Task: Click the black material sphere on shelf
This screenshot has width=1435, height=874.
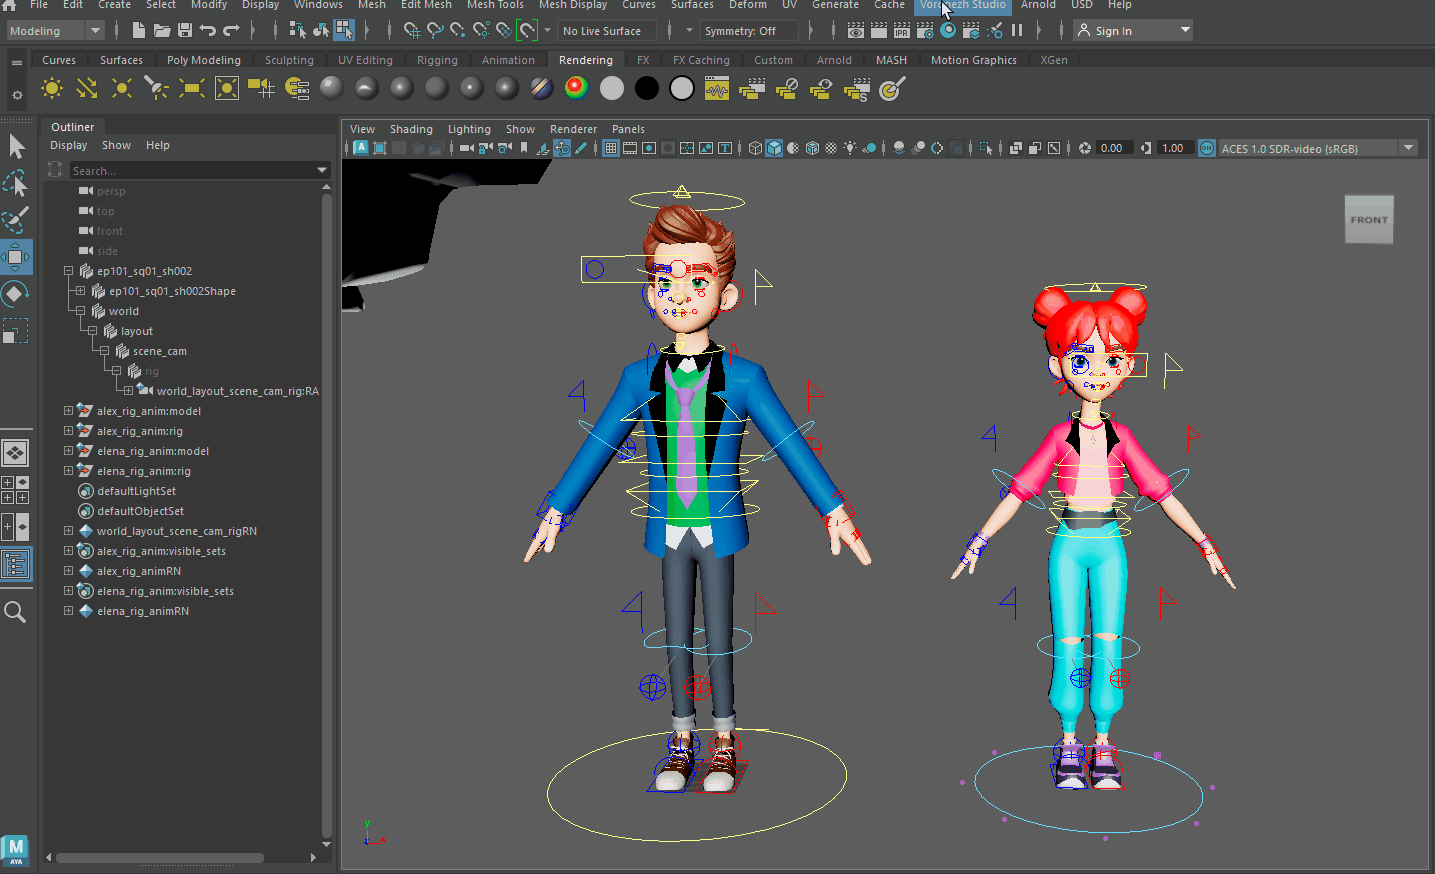Action: point(647,89)
